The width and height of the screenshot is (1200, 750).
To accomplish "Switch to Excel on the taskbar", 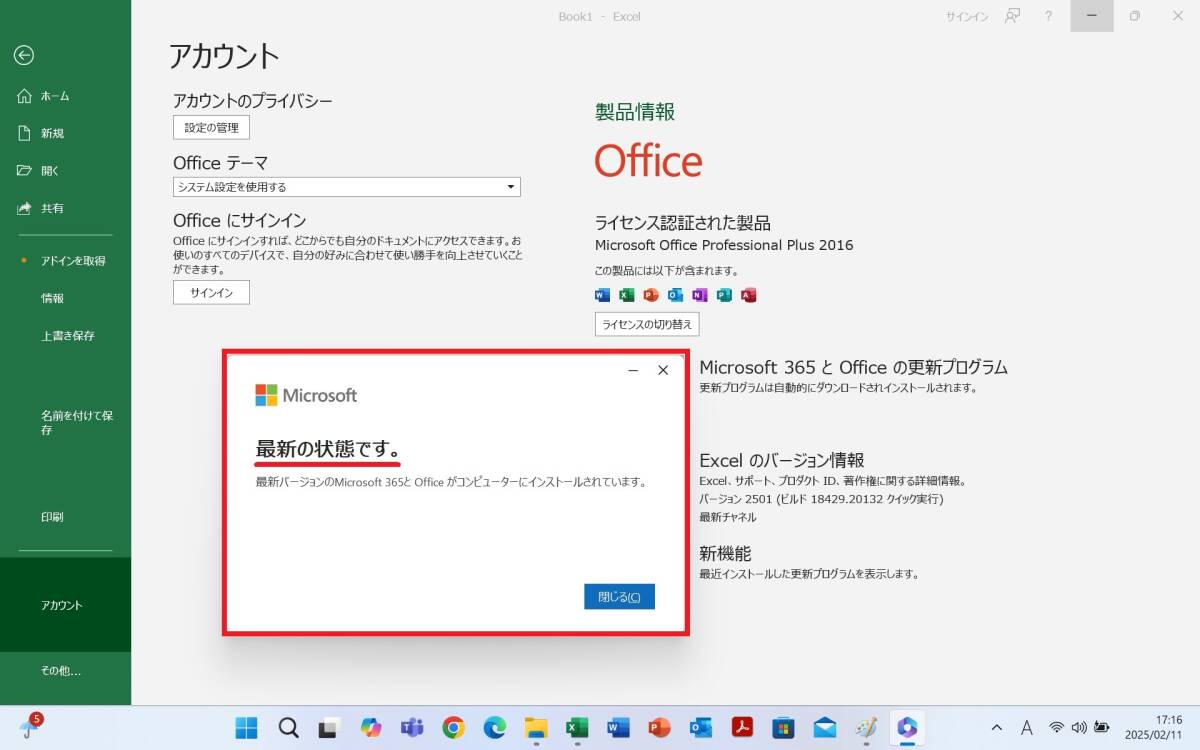I will [577, 728].
